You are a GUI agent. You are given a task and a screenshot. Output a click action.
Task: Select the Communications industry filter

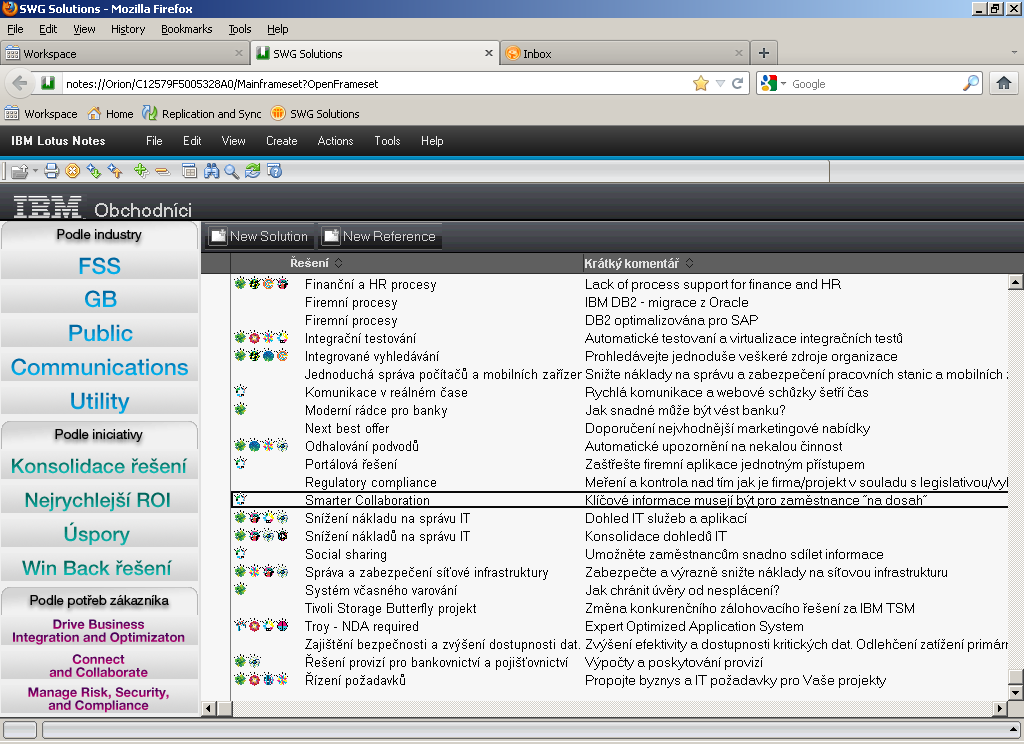99,367
